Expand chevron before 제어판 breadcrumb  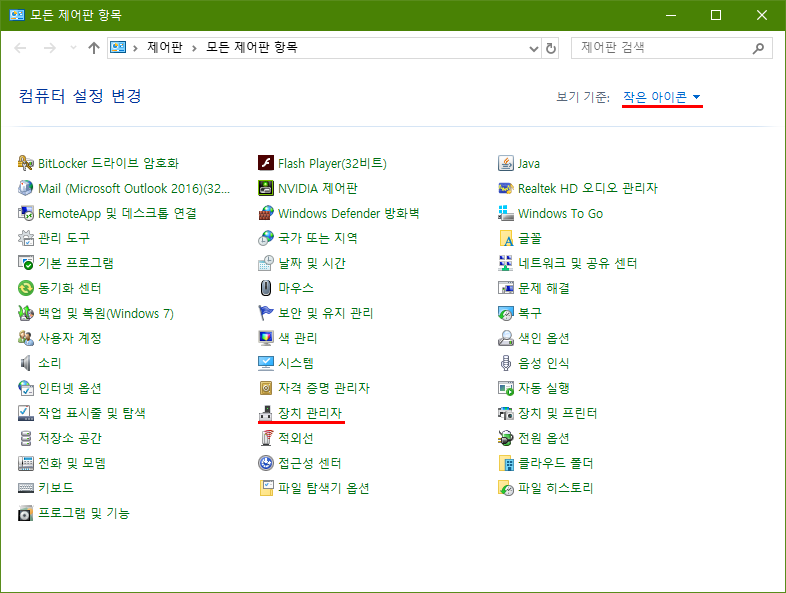point(135,48)
